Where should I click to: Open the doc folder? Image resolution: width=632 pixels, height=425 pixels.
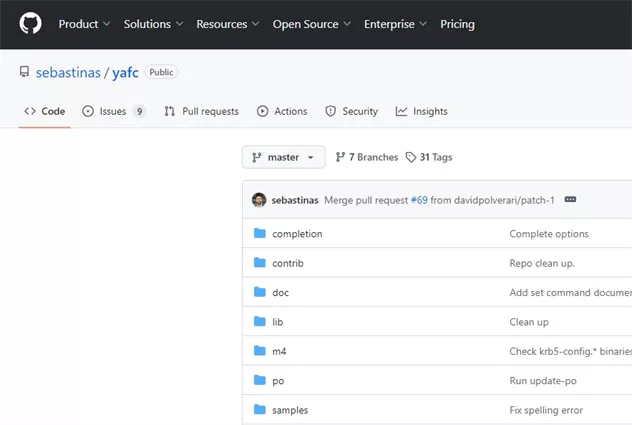pyautogui.click(x=281, y=293)
